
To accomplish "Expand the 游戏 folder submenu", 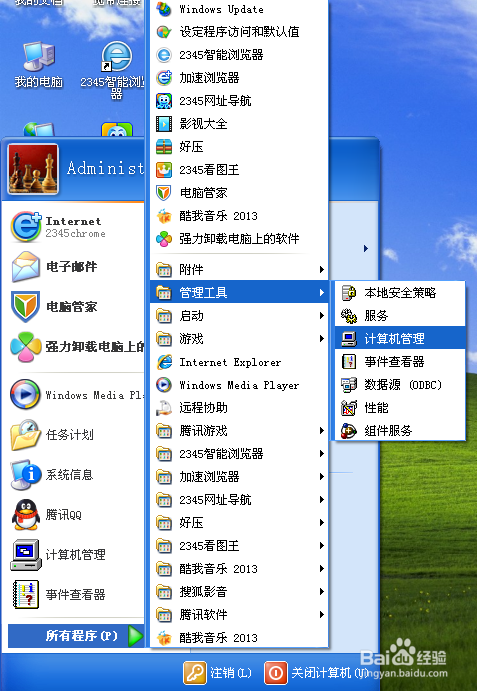I will [239, 338].
